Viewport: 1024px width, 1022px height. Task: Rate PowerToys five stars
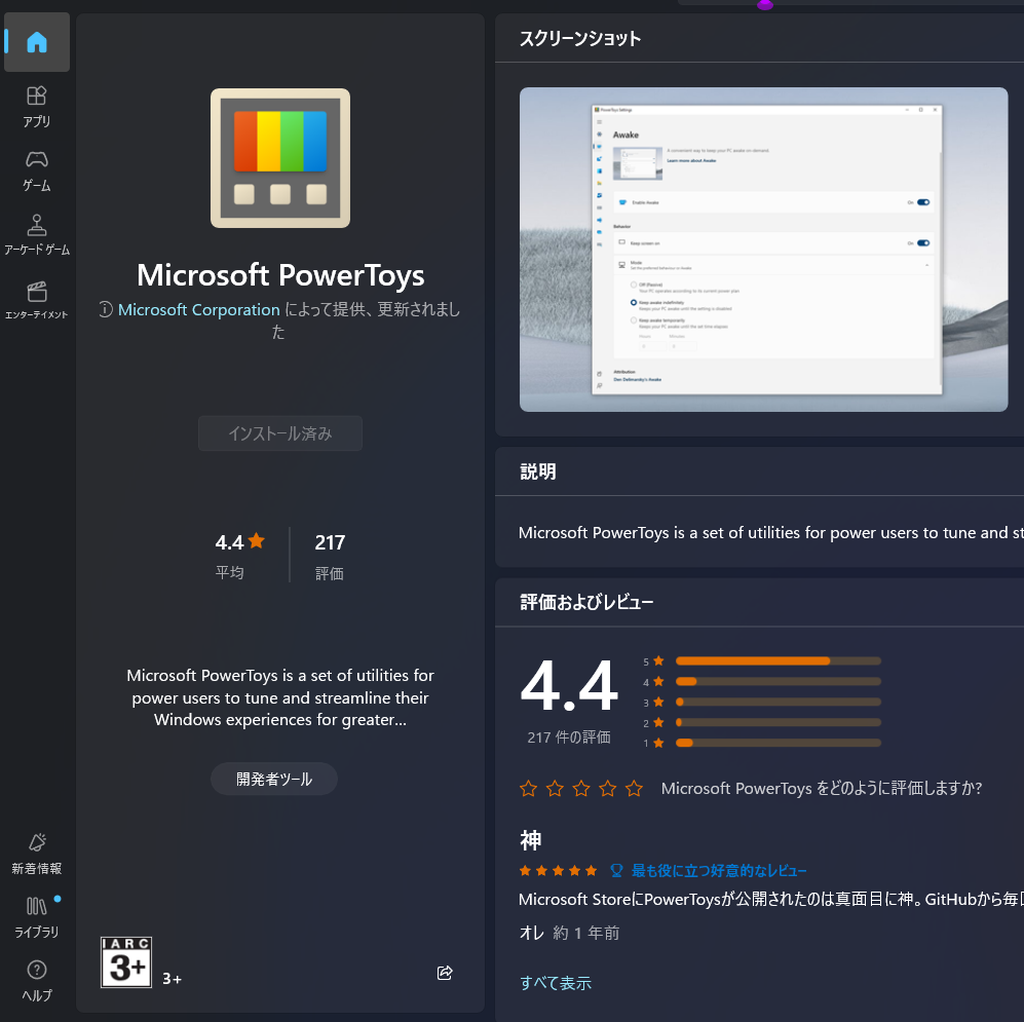point(634,788)
